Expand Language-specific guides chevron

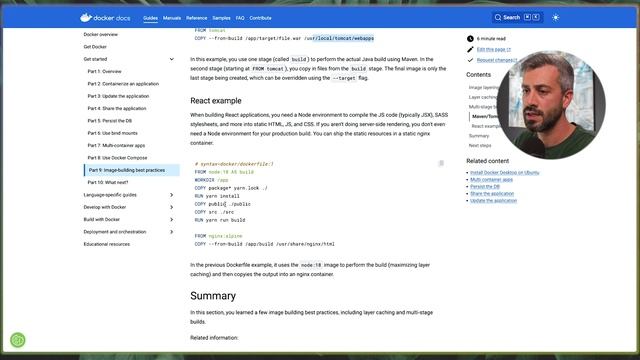(171, 195)
